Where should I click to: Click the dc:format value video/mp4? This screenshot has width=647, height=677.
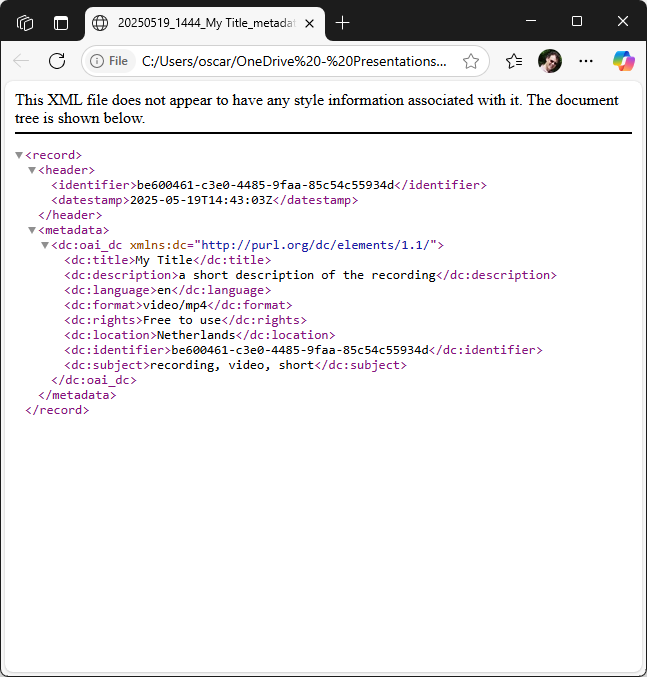[175, 305]
